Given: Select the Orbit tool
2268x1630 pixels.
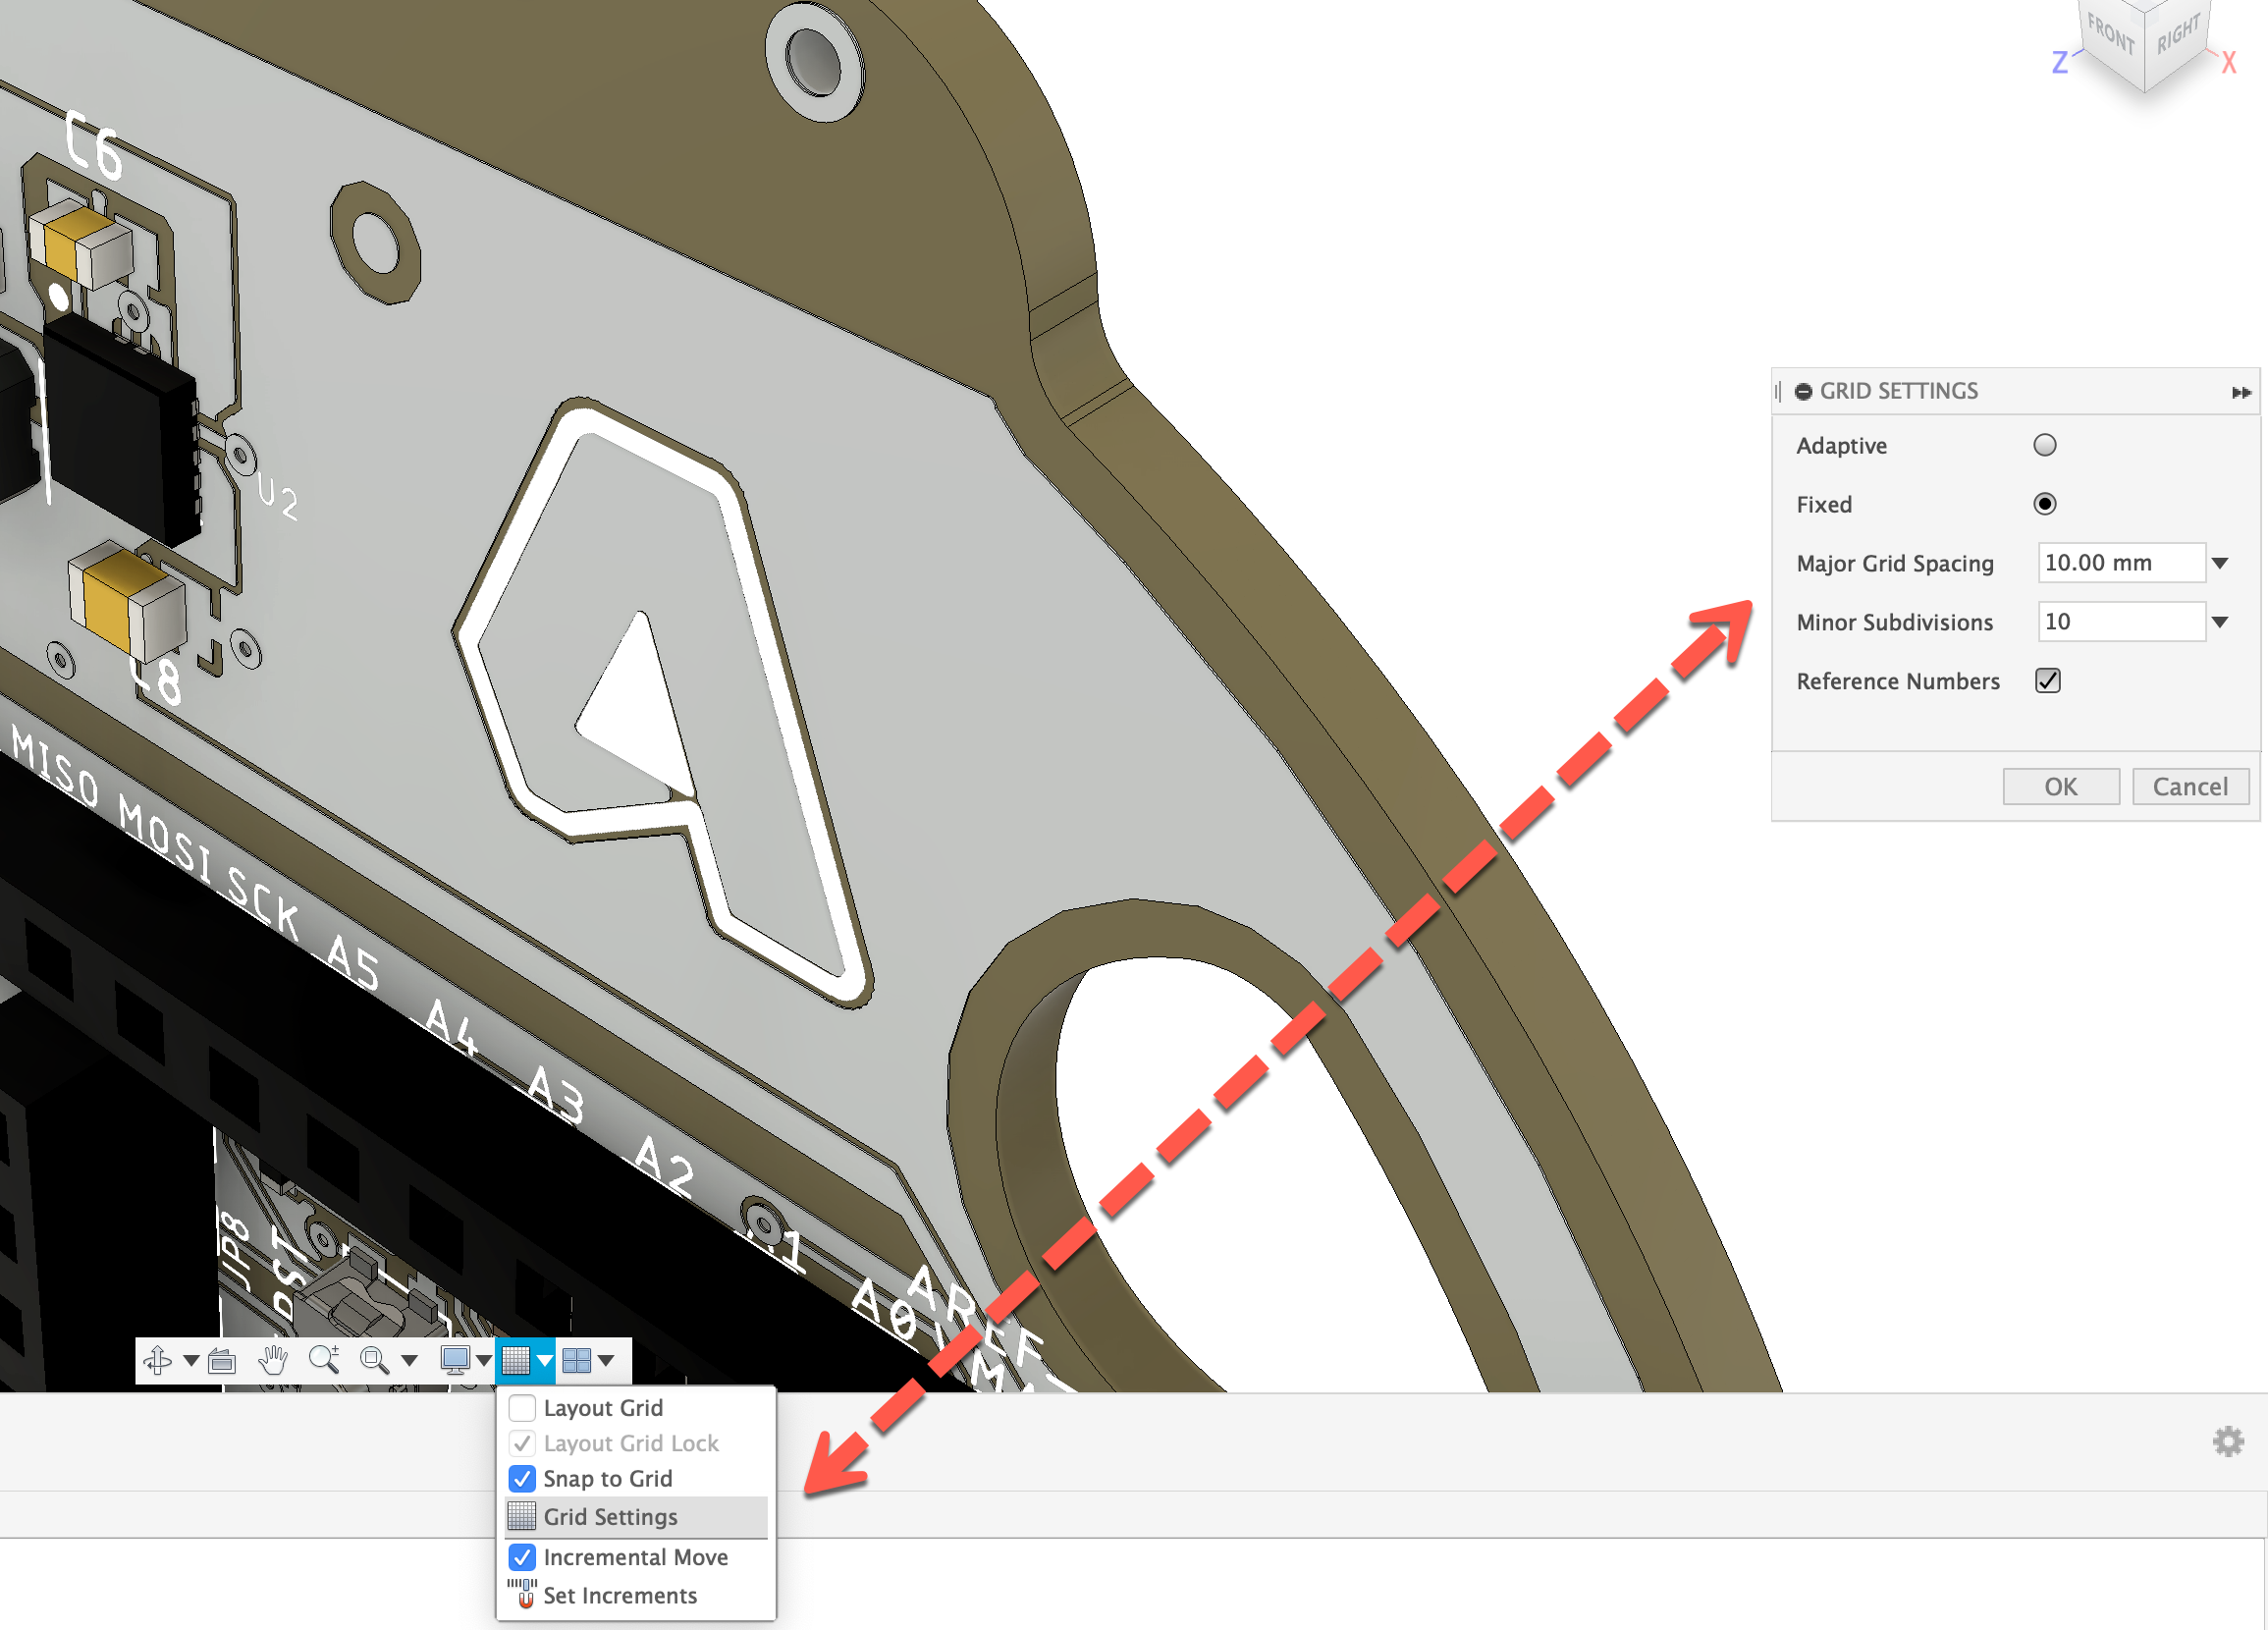Looking at the screenshot, I should pos(160,1360).
